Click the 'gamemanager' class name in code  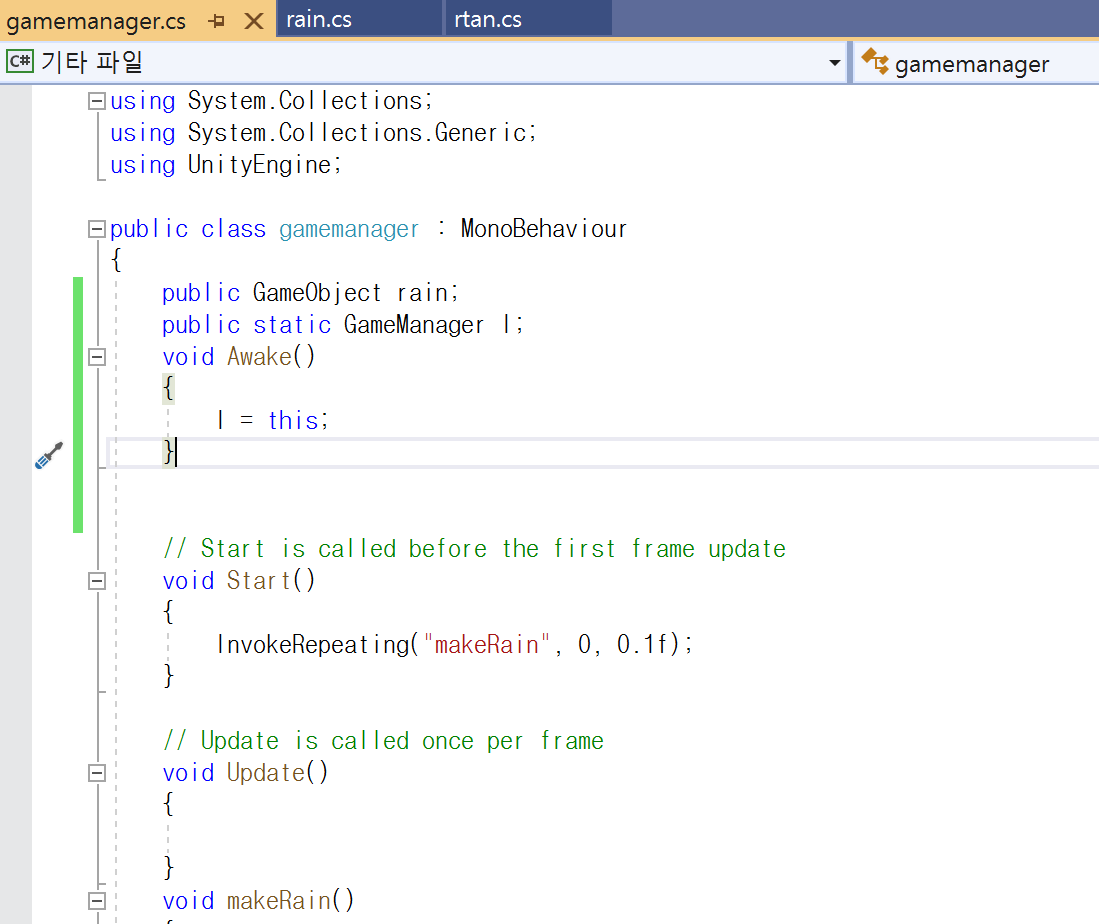pyautogui.click(x=349, y=229)
